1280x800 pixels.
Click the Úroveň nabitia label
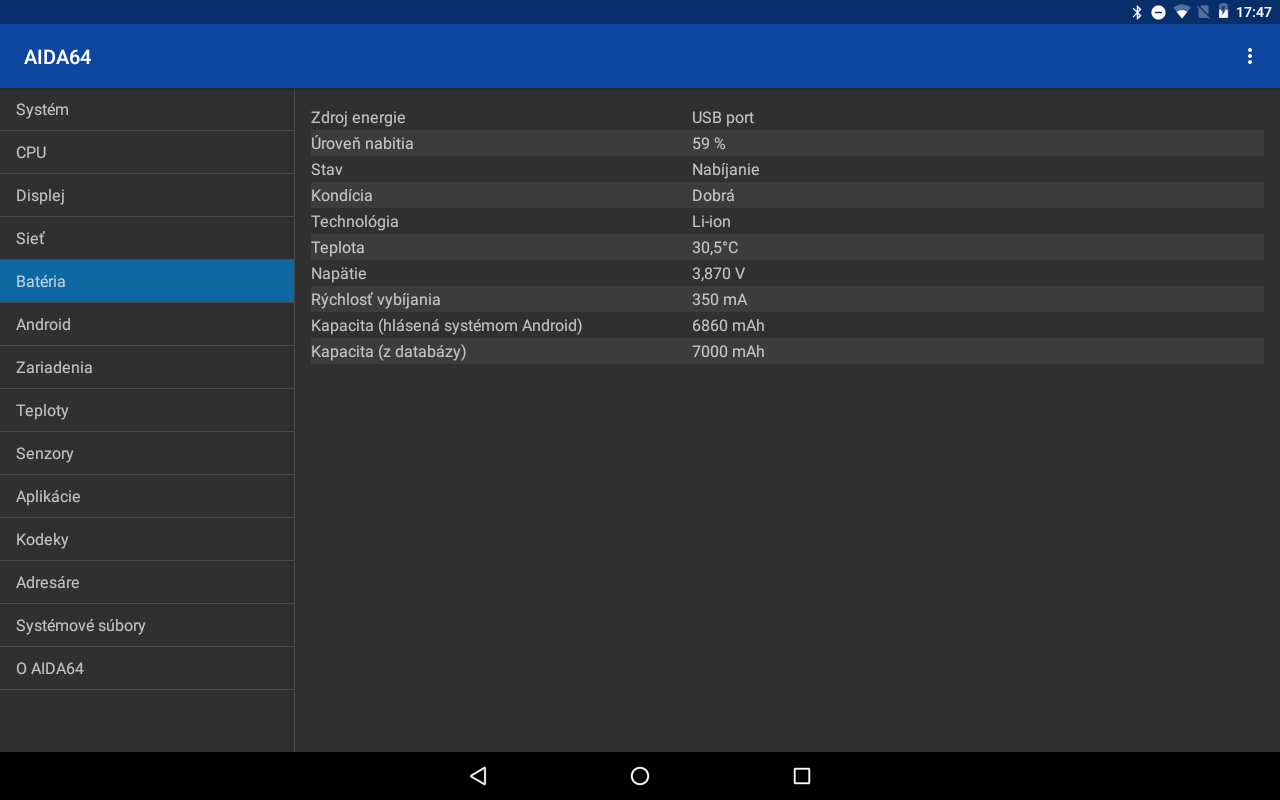[362, 143]
